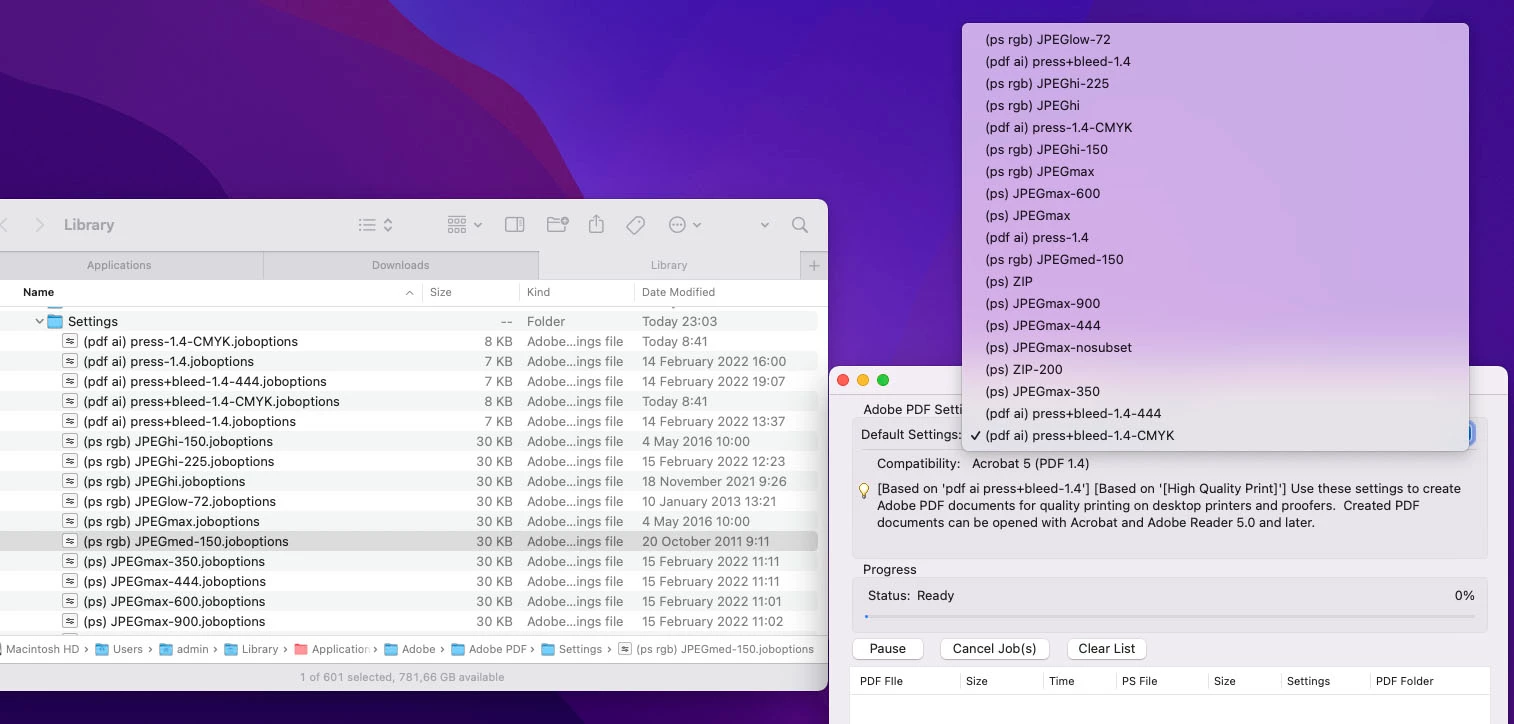
Task: Switch to the Downloads tab in Finder
Action: (400, 265)
